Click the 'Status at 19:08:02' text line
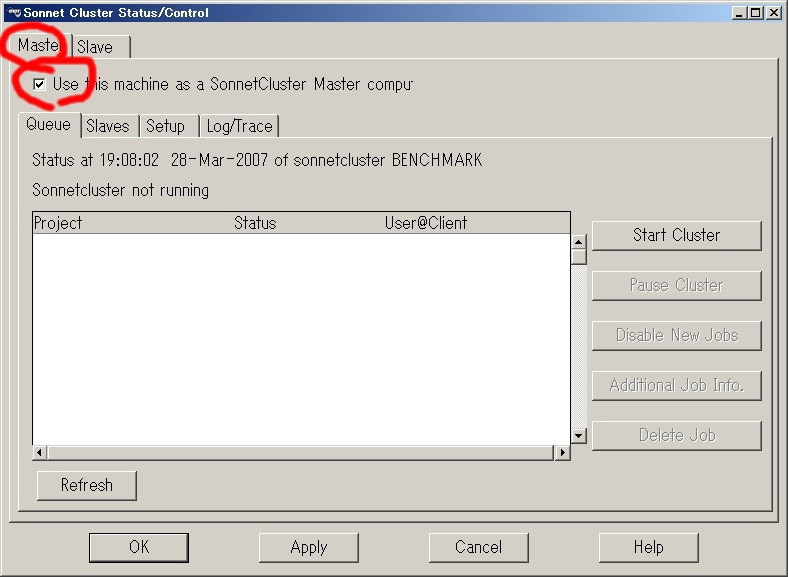 point(257,160)
